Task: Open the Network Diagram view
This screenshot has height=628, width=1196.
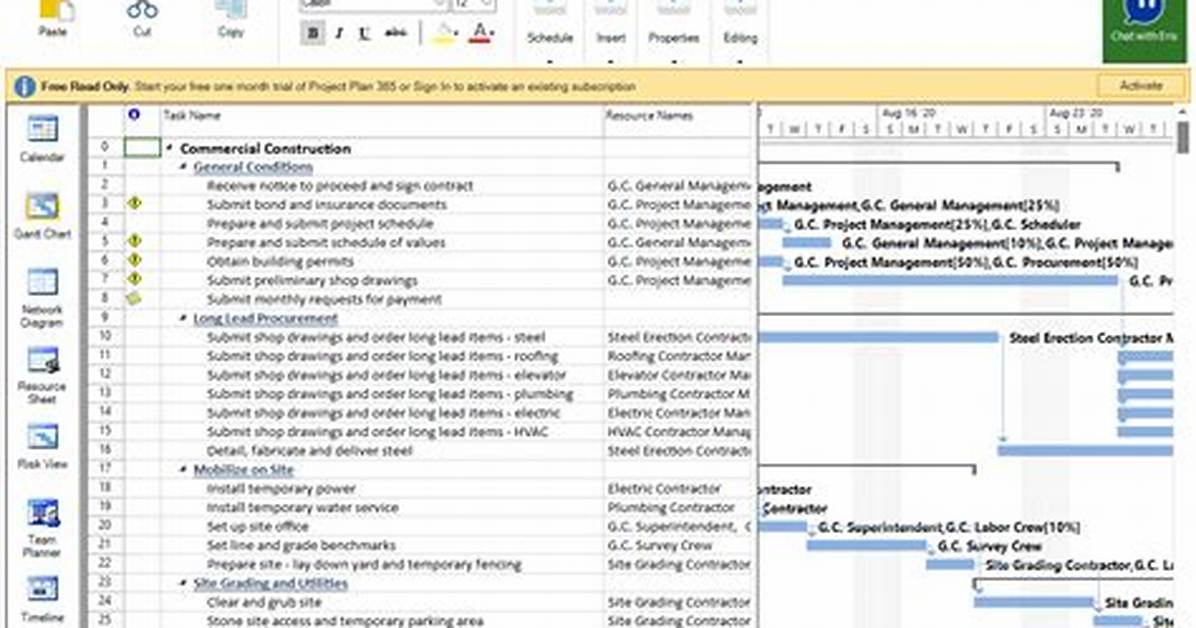Action: (x=42, y=297)
